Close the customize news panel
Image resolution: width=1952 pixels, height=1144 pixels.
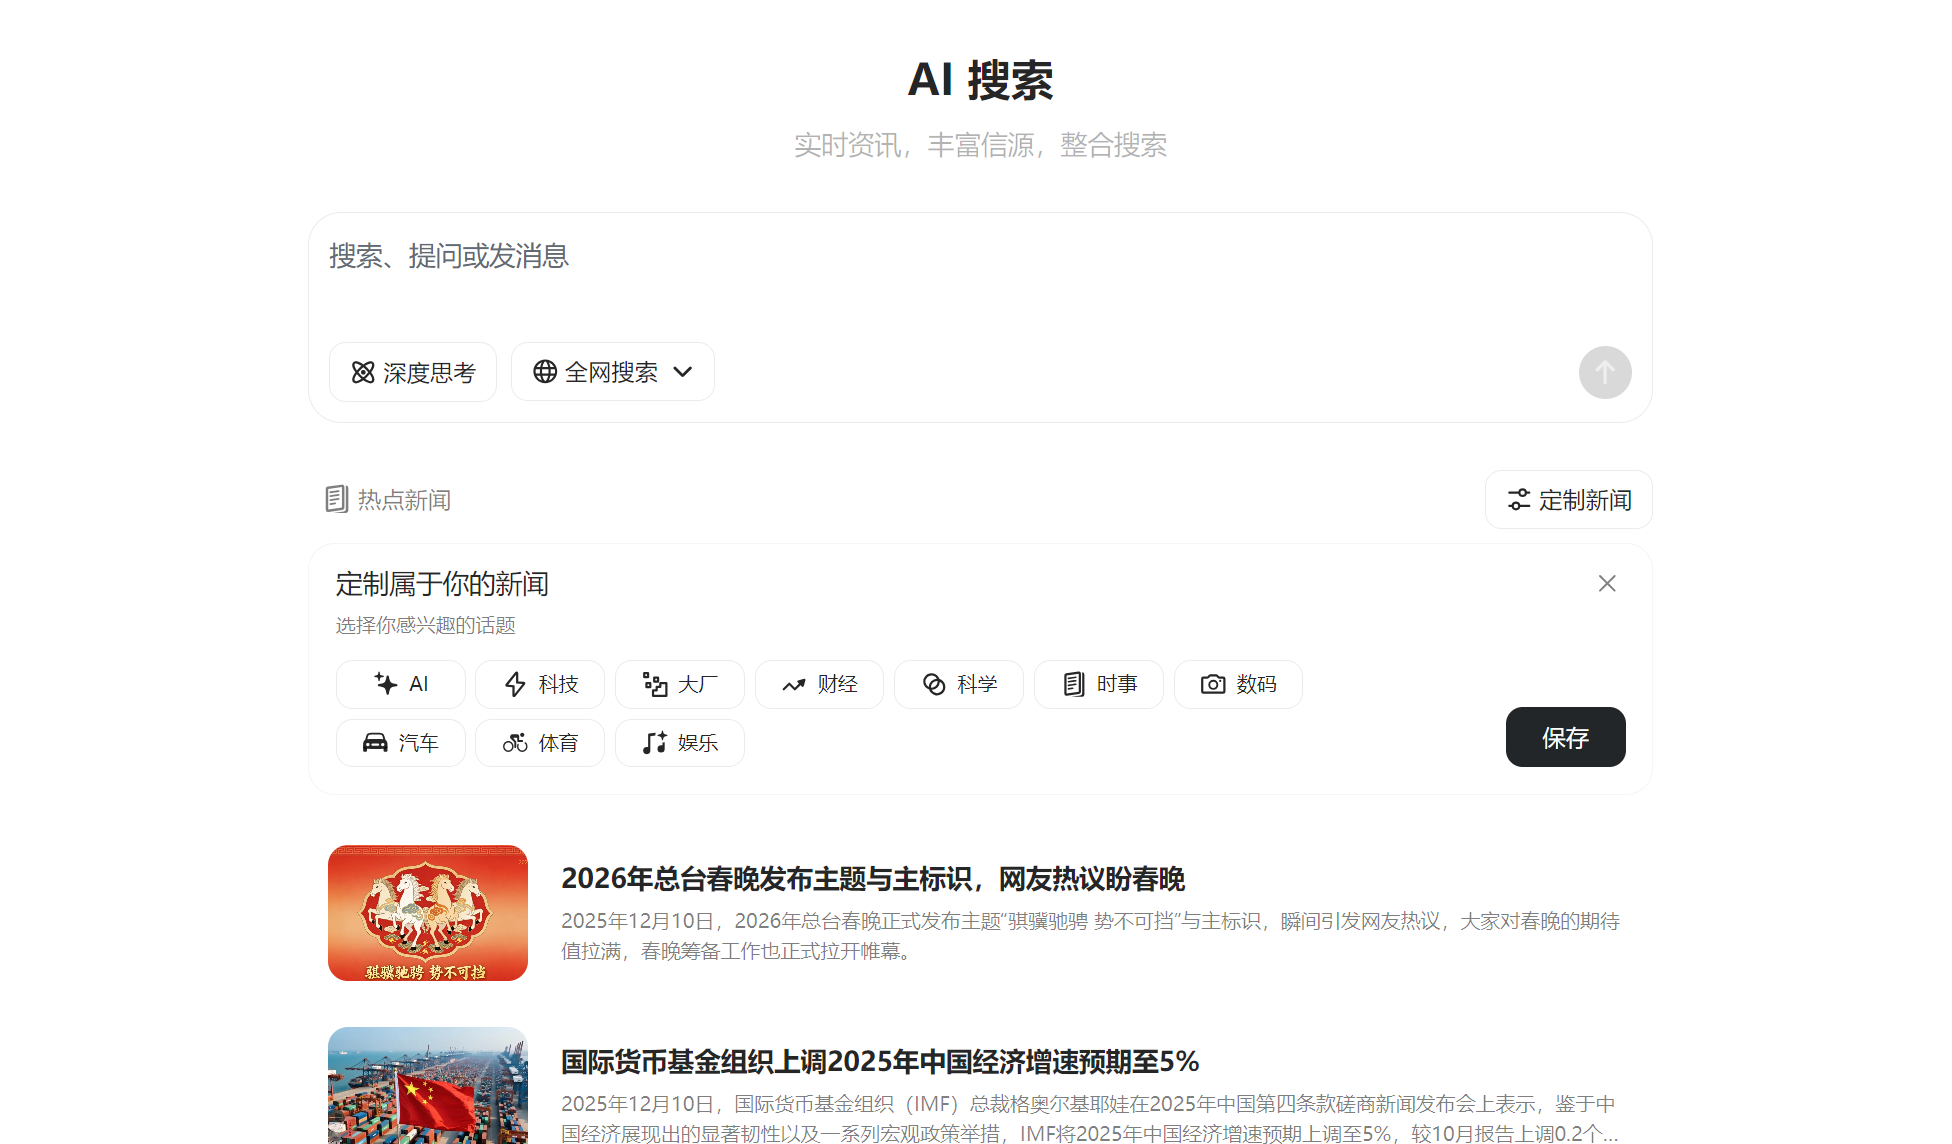pos(1606,583)
